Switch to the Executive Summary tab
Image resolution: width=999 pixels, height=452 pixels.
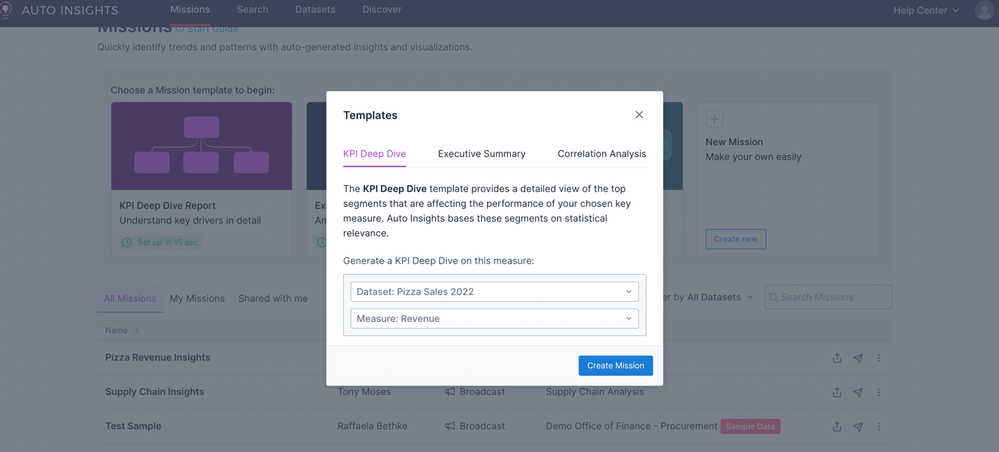coord(481,154)
